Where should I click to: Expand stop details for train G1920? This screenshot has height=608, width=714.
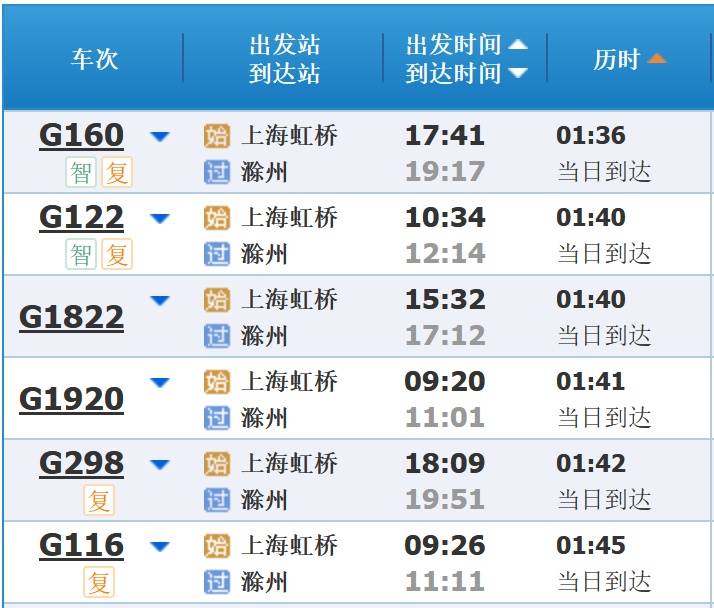[160, 382]
